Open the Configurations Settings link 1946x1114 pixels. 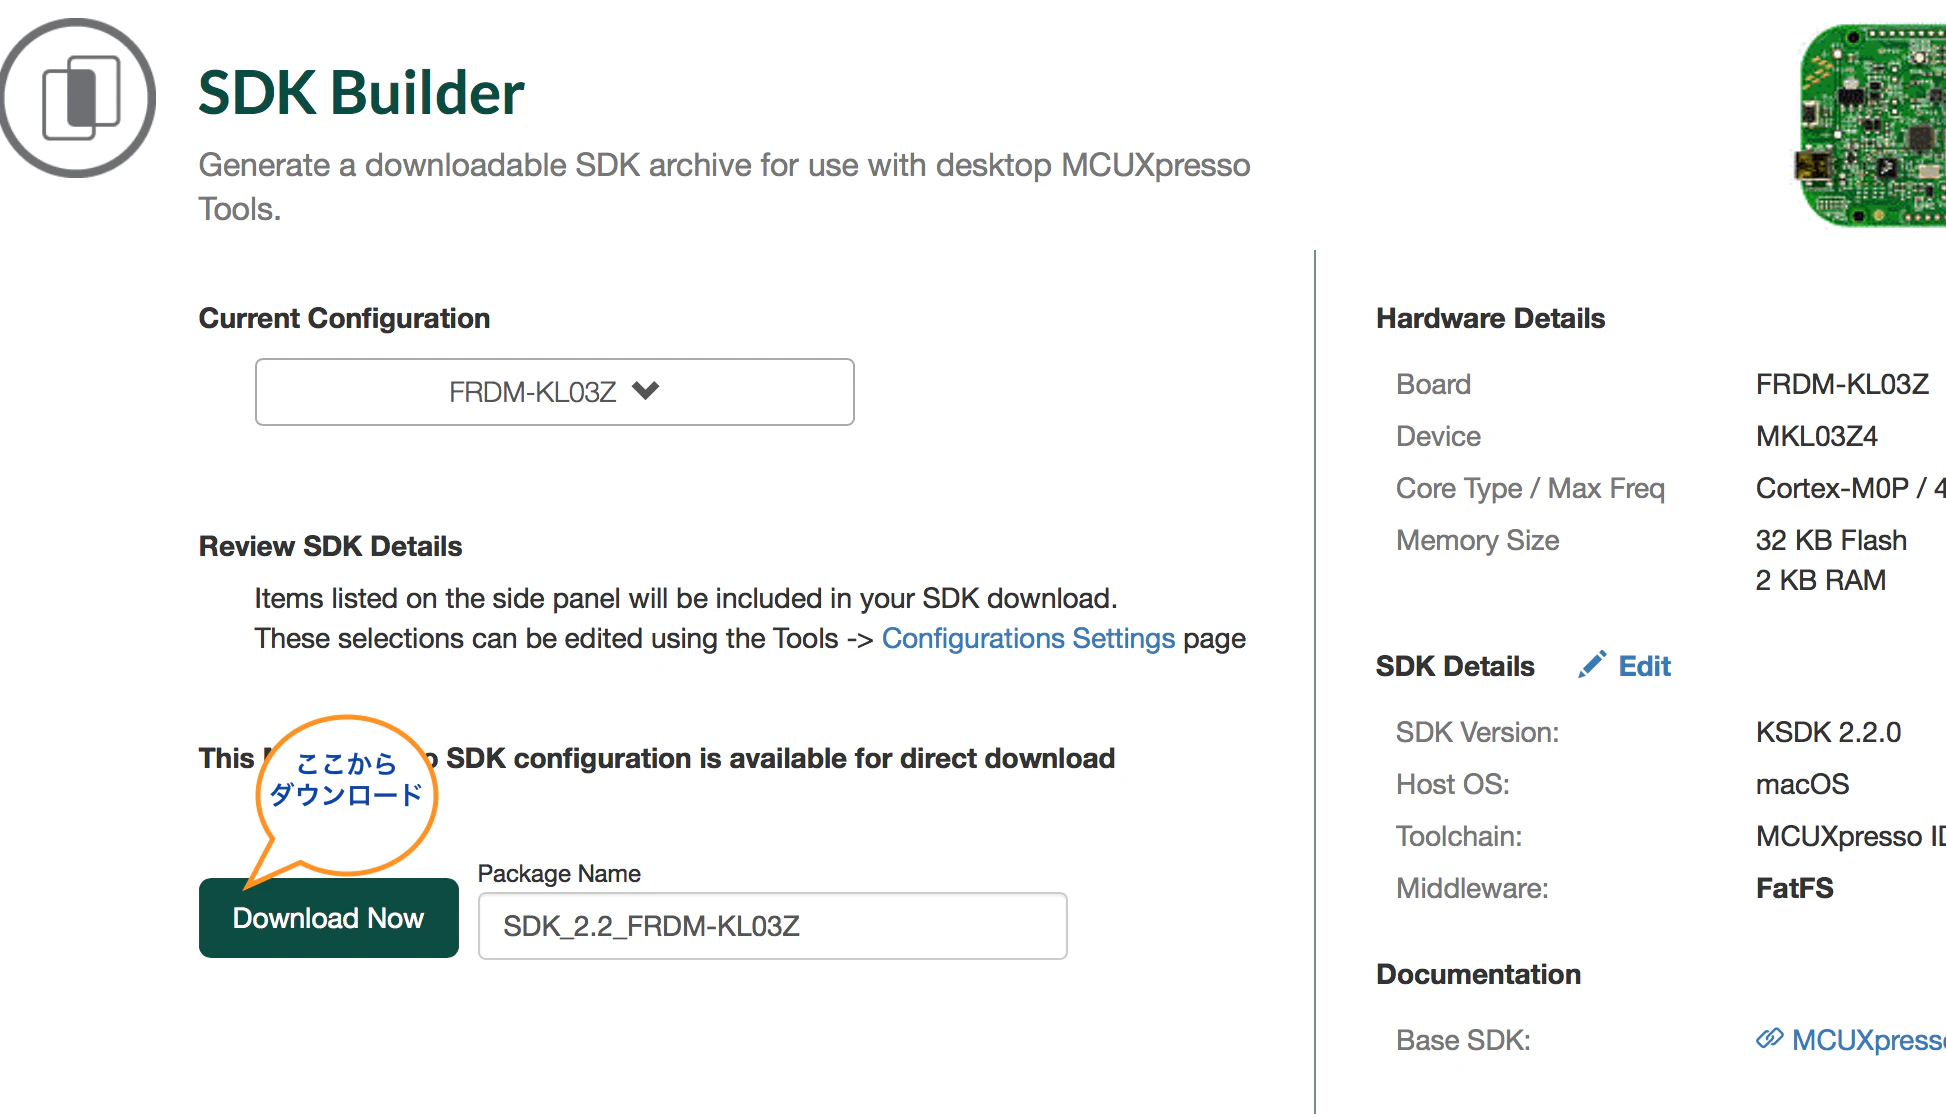(1028, 638)
